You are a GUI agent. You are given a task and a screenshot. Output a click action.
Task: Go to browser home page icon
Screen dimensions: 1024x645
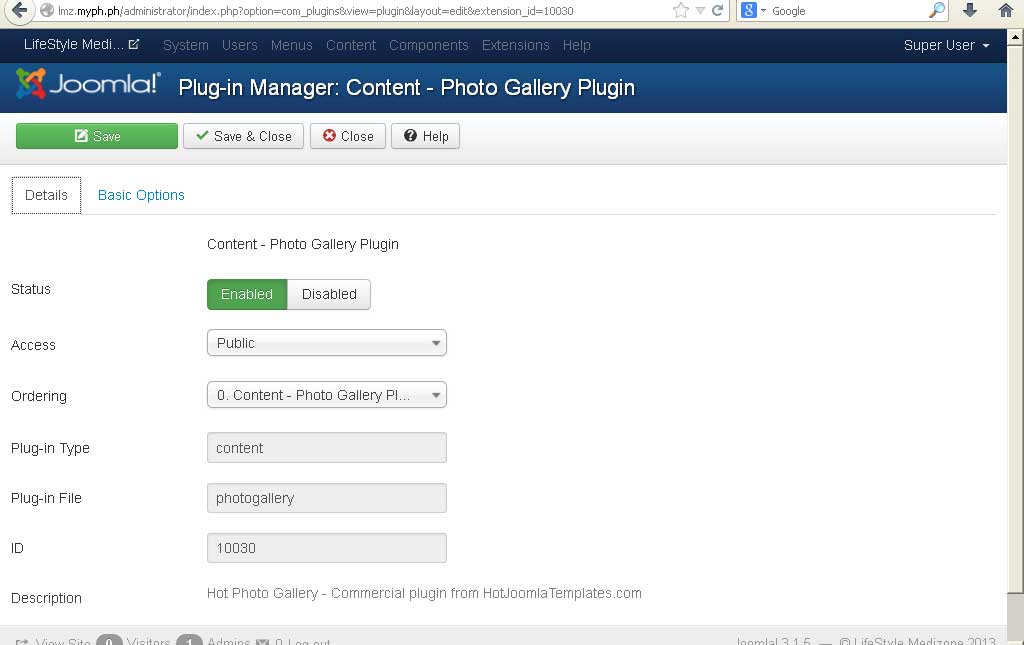[x=1006, y=10]
